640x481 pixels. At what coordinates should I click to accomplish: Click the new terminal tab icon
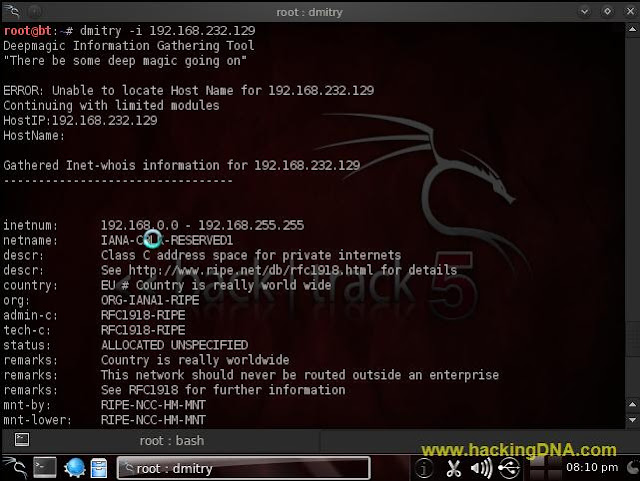22,439
